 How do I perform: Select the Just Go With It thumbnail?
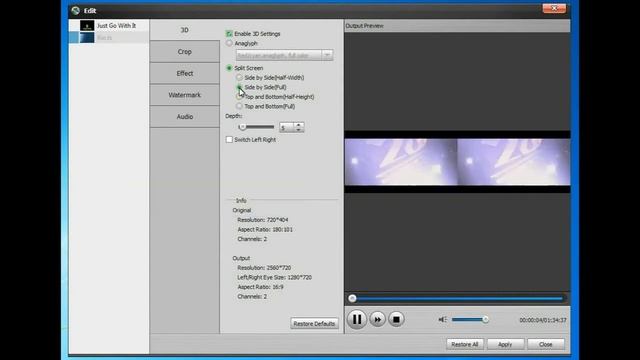click(87, 26)
